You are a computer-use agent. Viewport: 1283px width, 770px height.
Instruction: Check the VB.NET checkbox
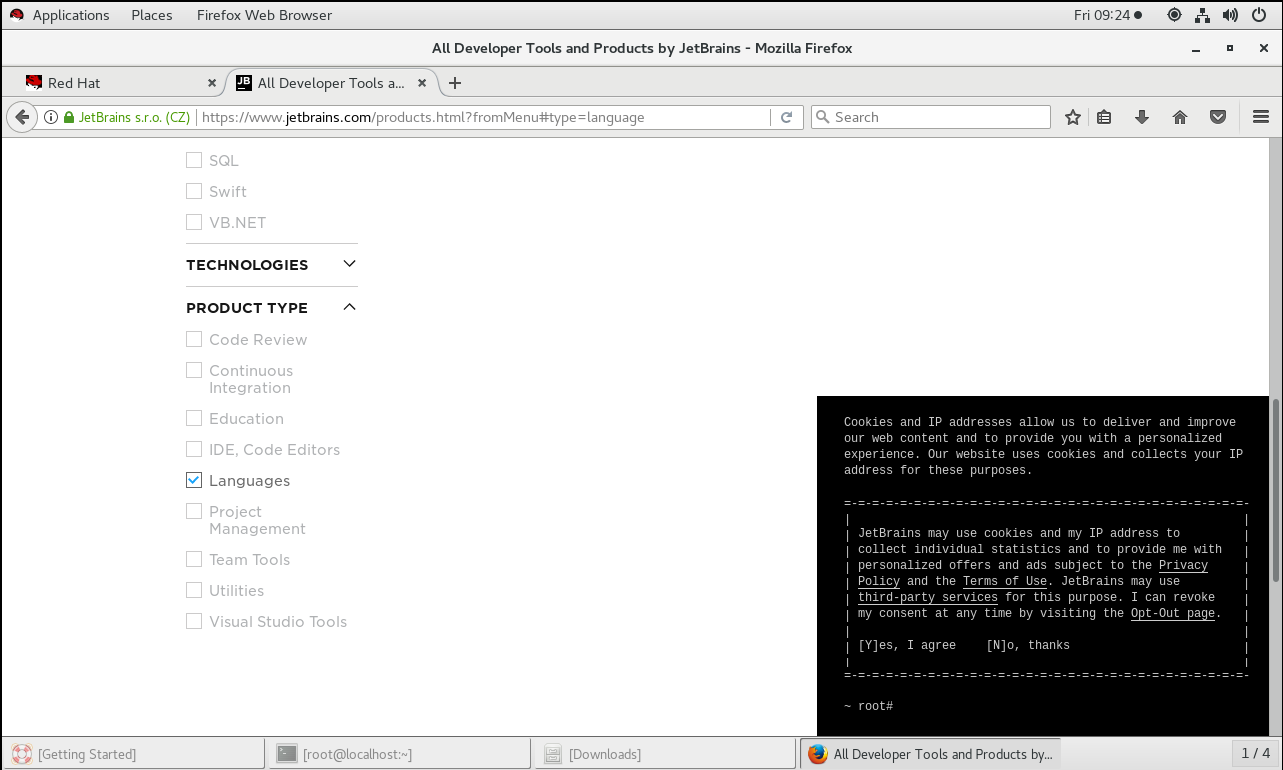click(x=194, y=222)
